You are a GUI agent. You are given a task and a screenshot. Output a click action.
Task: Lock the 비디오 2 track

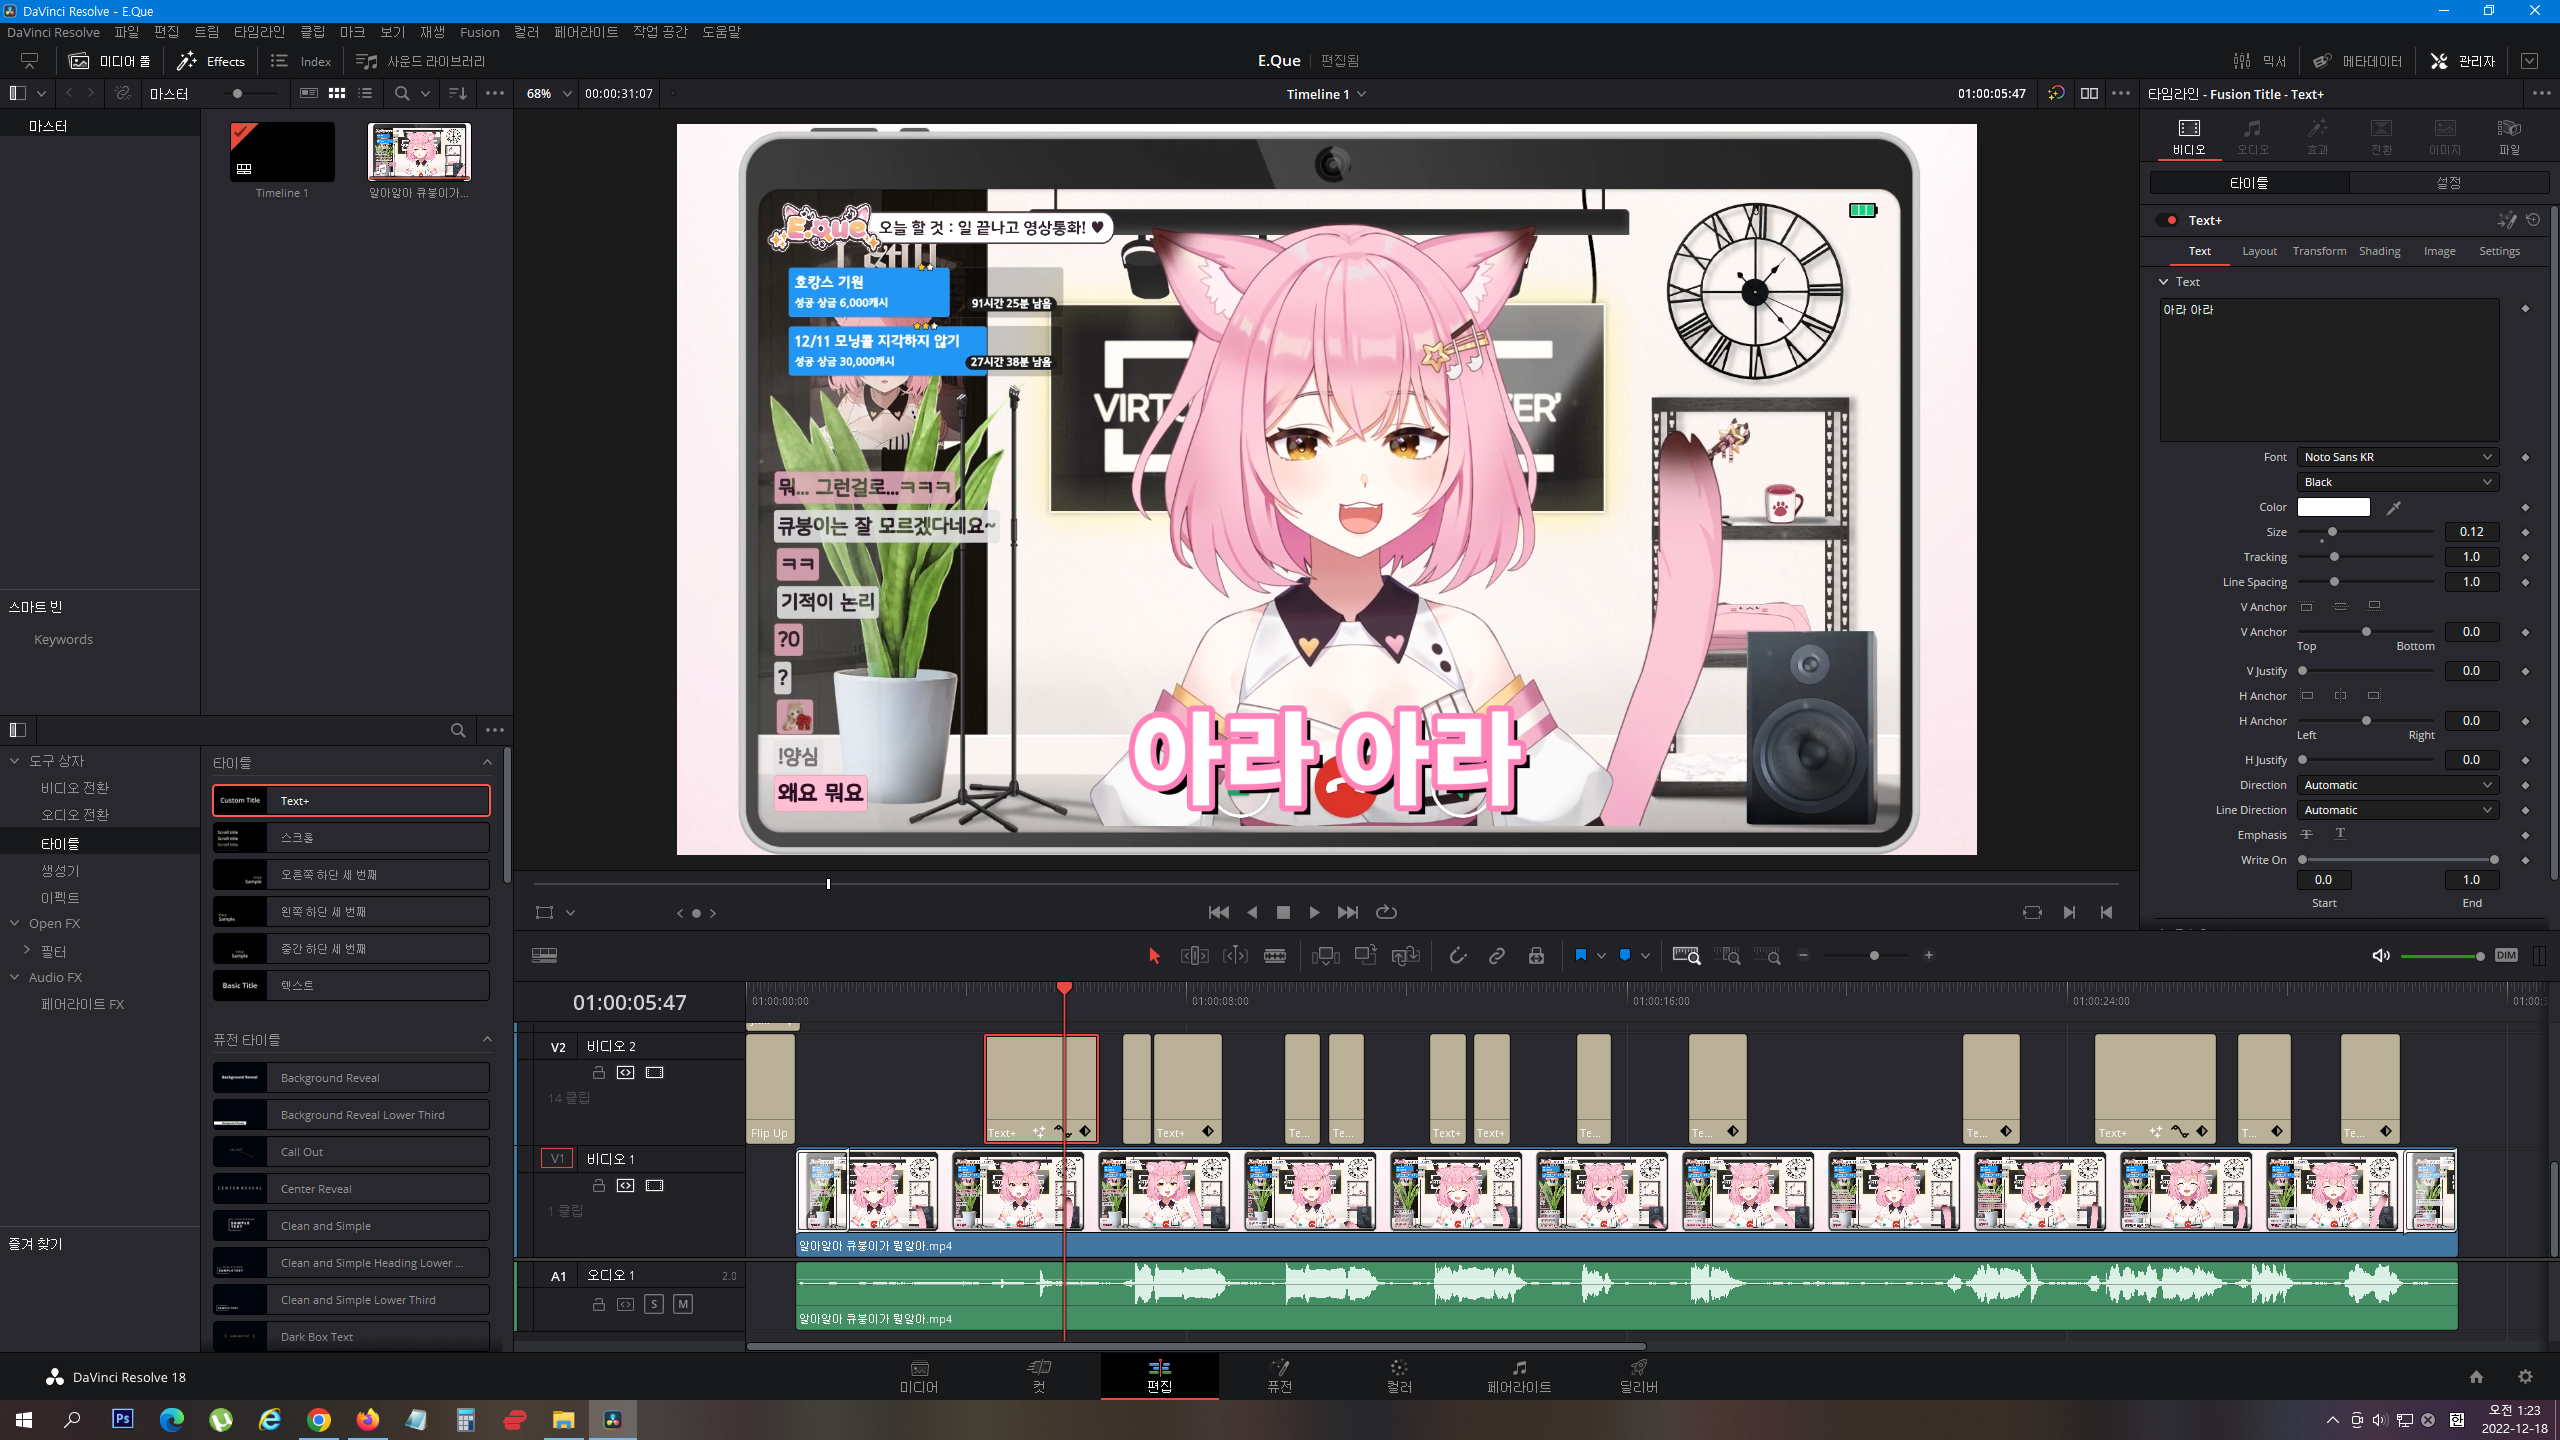pyautogui.click(x=598, y=1072)
